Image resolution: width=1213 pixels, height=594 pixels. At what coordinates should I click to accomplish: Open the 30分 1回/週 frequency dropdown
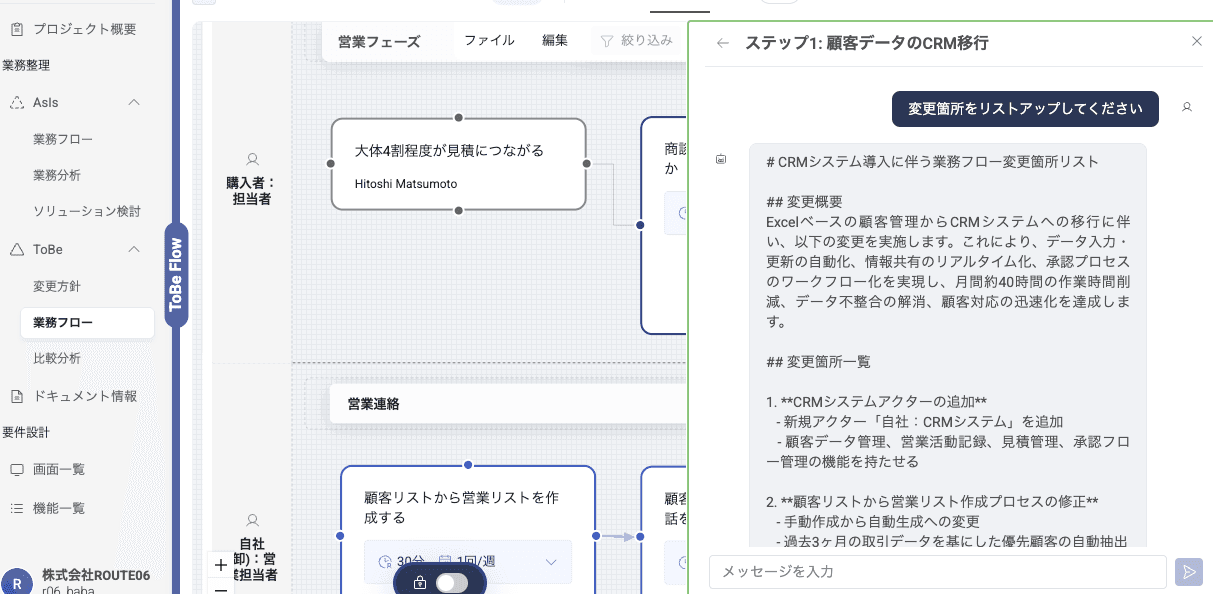550,562
